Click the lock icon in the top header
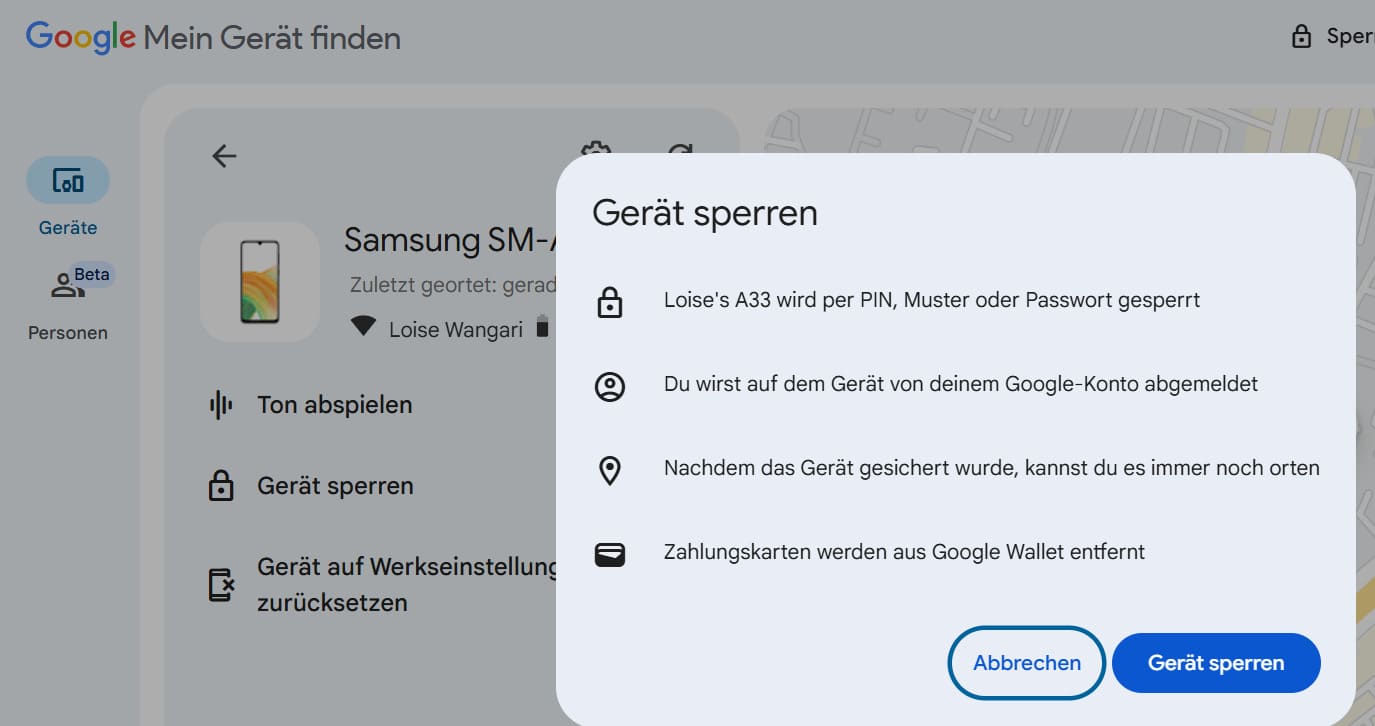The height and width of the screenshot is (726, 1375). (1301, 37)
